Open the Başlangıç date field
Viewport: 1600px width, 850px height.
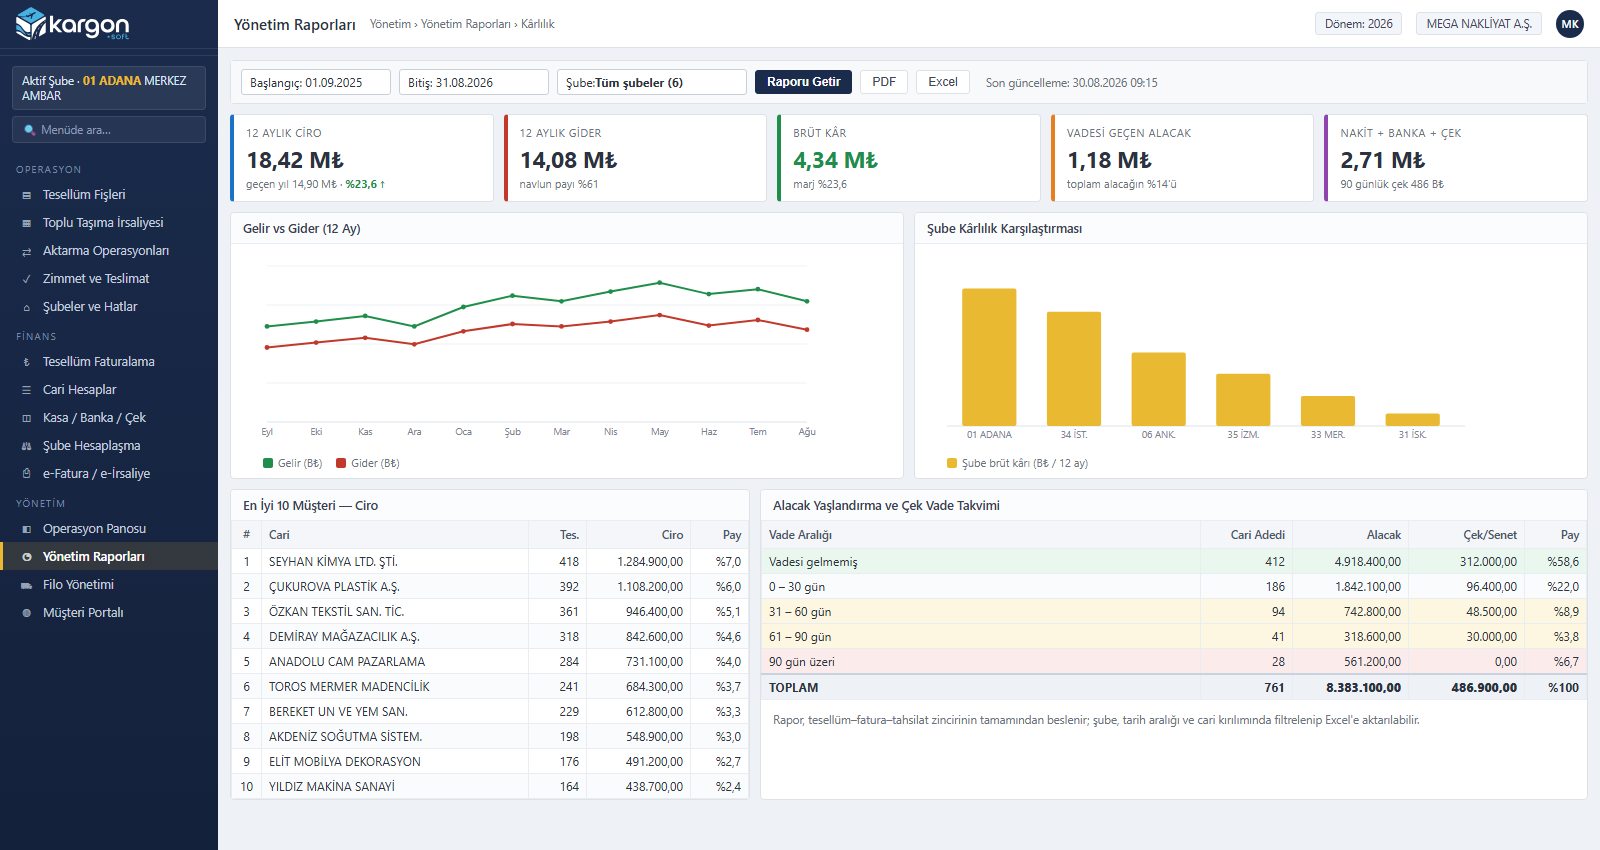tap(316, 82)
